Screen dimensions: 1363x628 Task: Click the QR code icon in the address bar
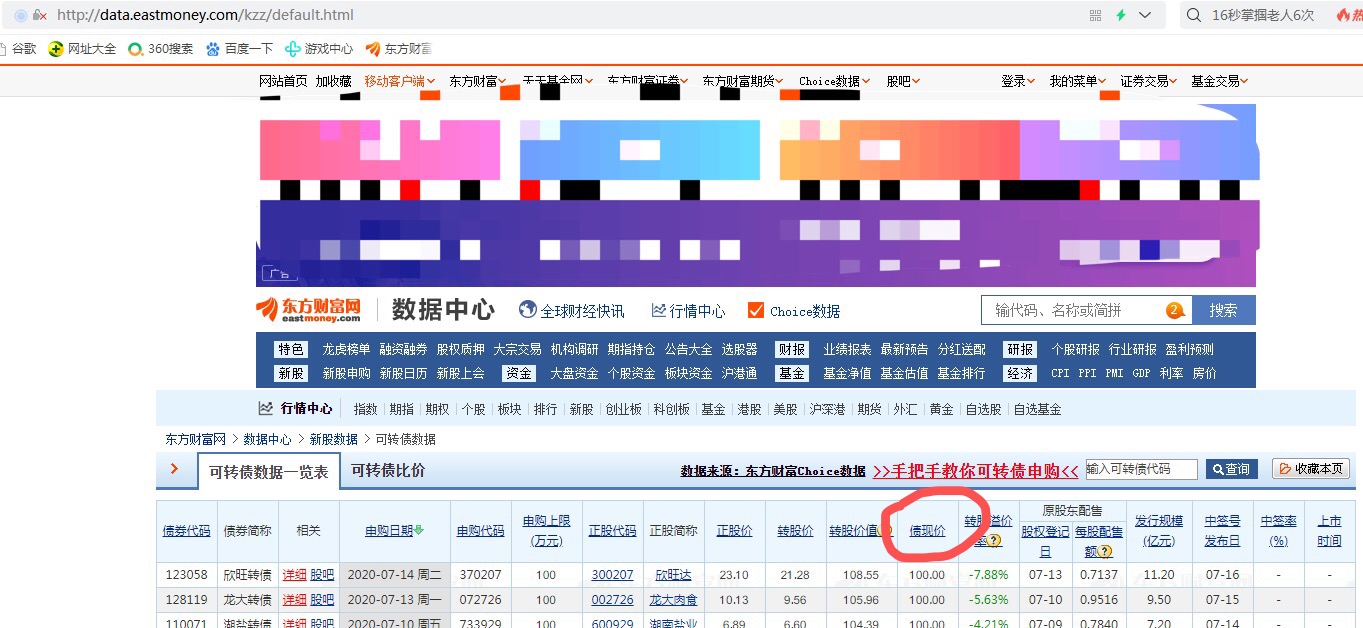[1095, 13]
